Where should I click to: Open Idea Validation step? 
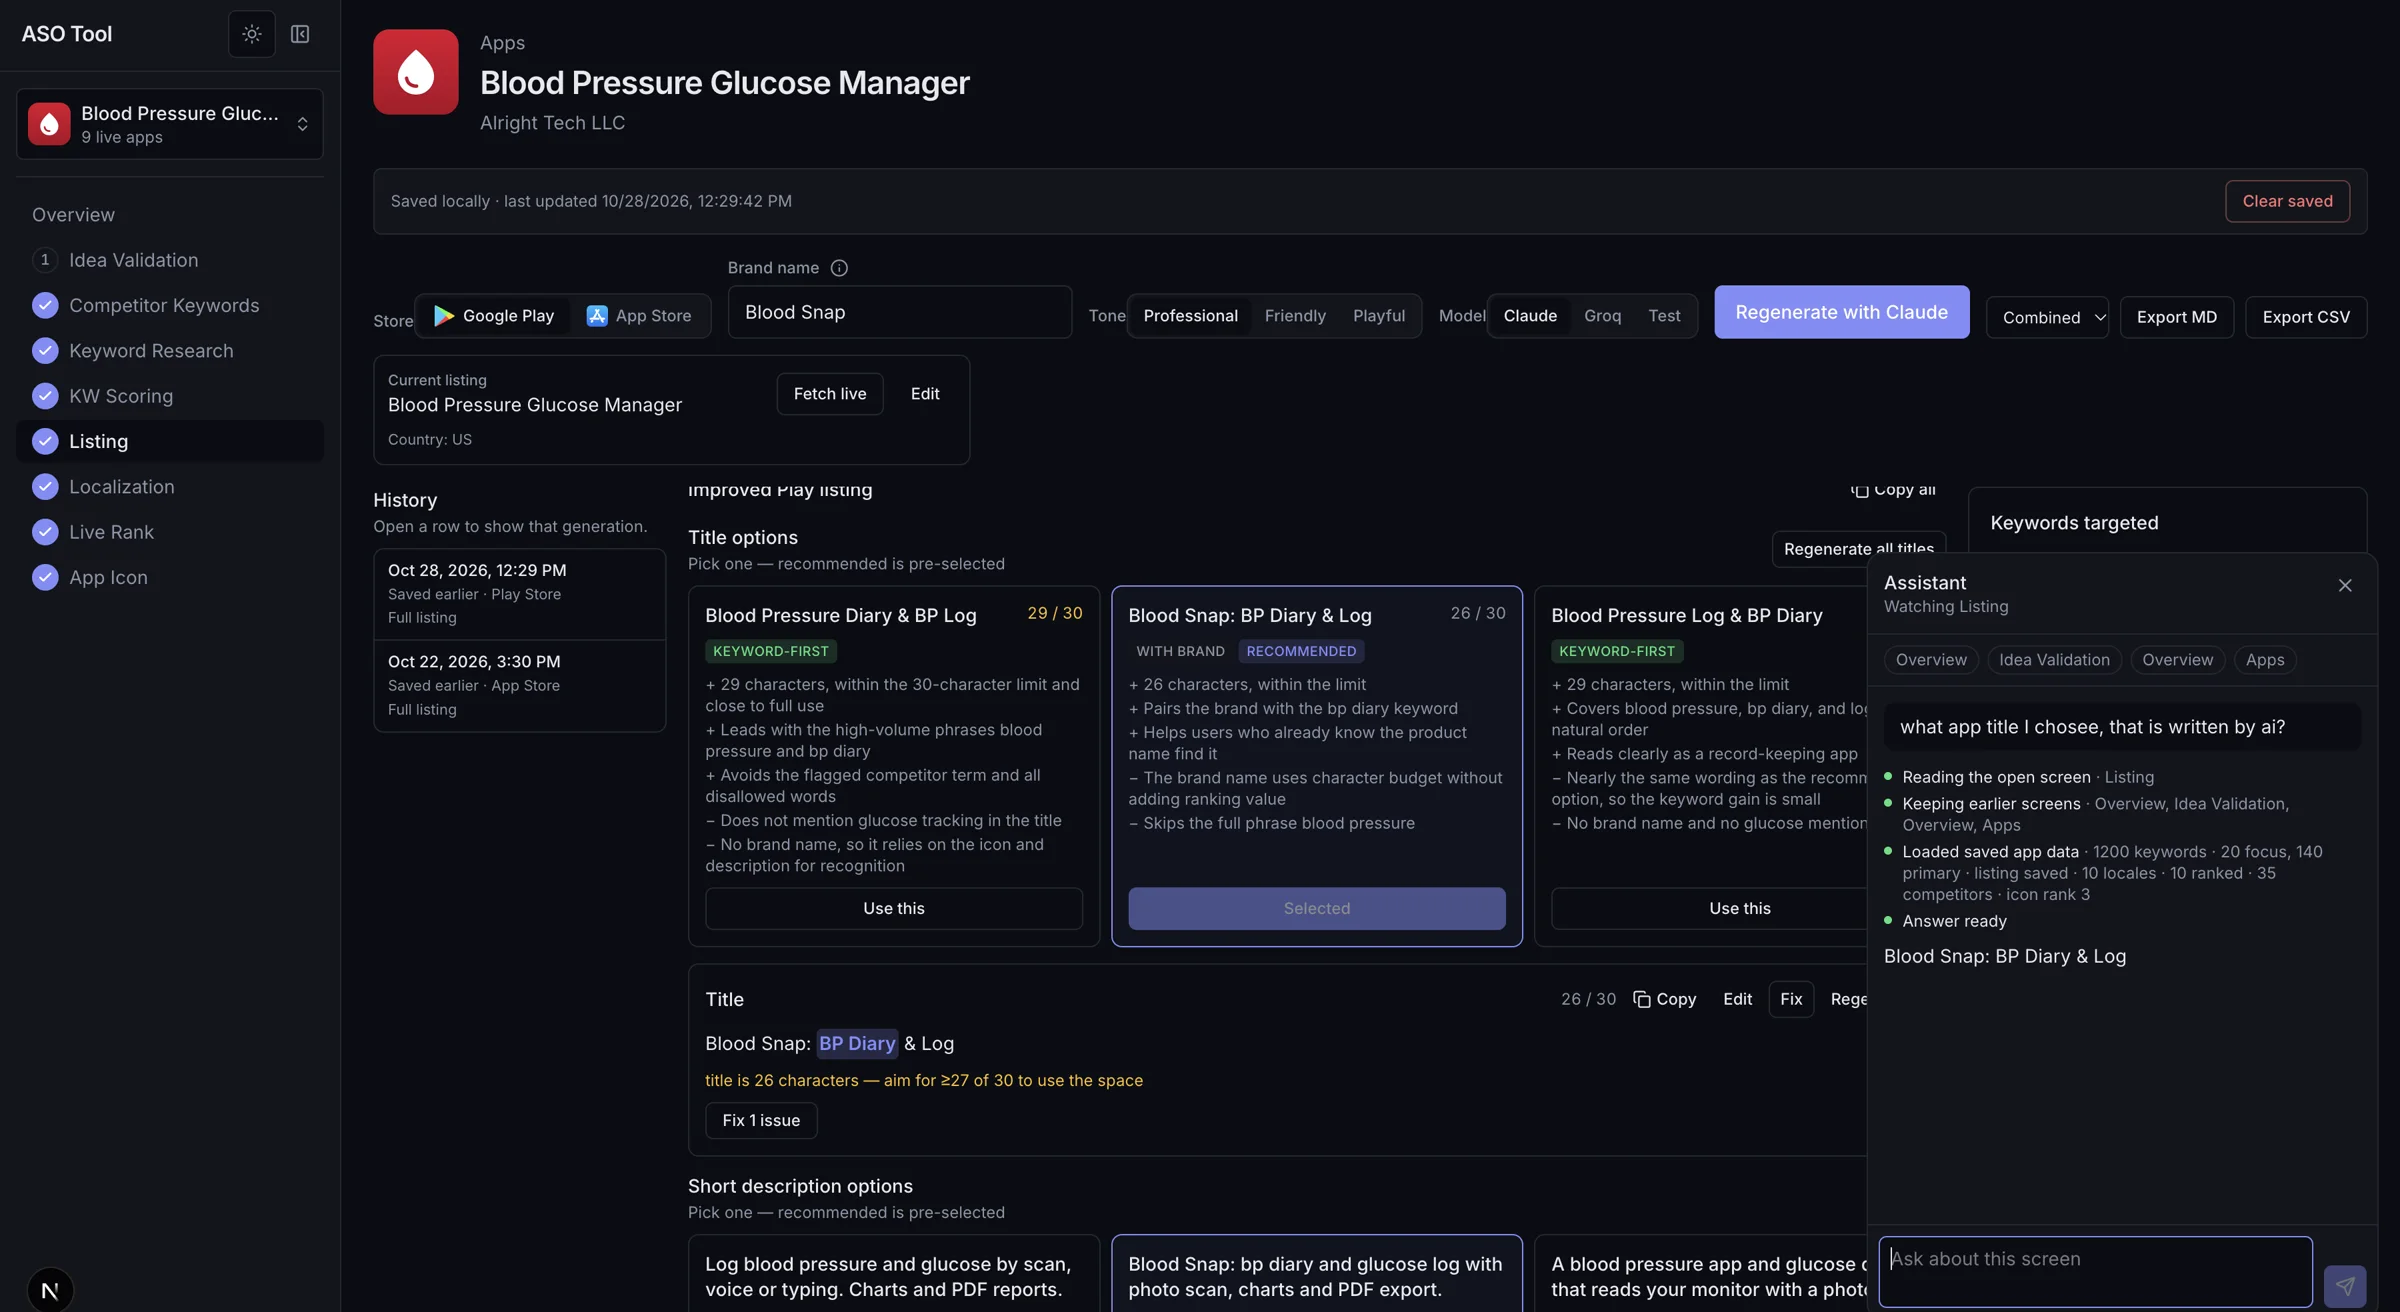(133, 260)
